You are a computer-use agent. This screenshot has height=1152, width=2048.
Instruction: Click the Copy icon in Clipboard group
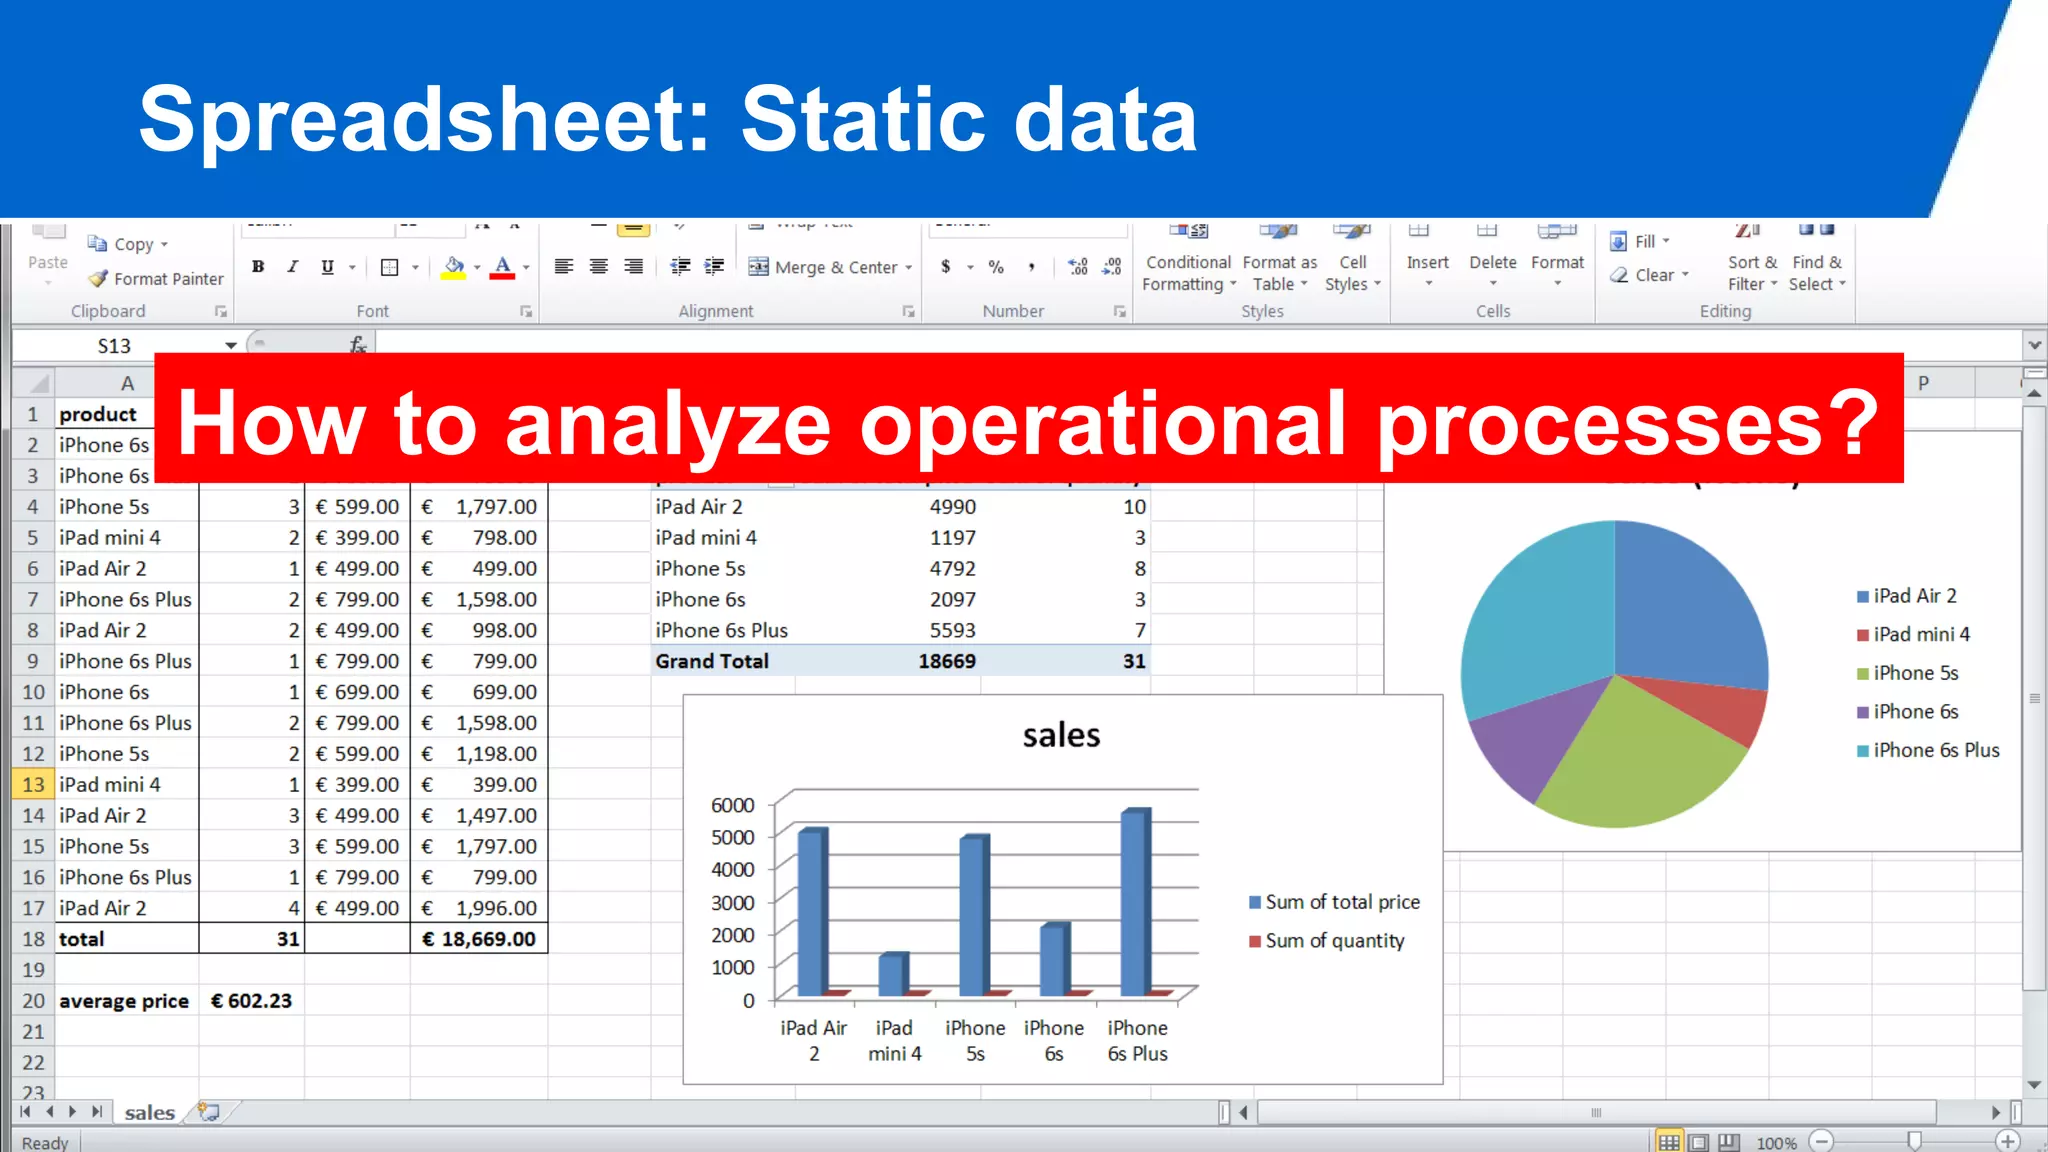point(97,243)
